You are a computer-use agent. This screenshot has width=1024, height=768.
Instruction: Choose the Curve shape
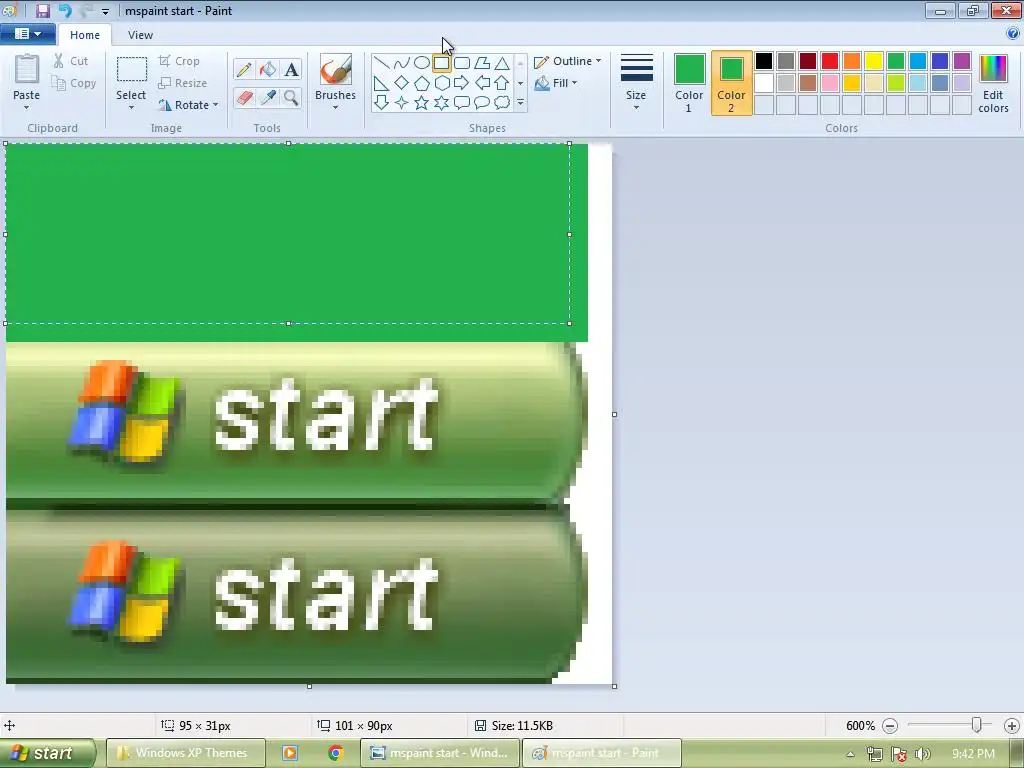pyautogui.click(x=402, y=63)
